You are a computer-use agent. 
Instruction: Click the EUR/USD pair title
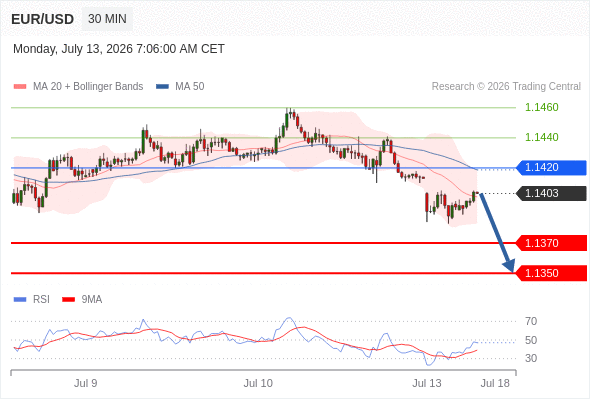click(x=43, y=19)
